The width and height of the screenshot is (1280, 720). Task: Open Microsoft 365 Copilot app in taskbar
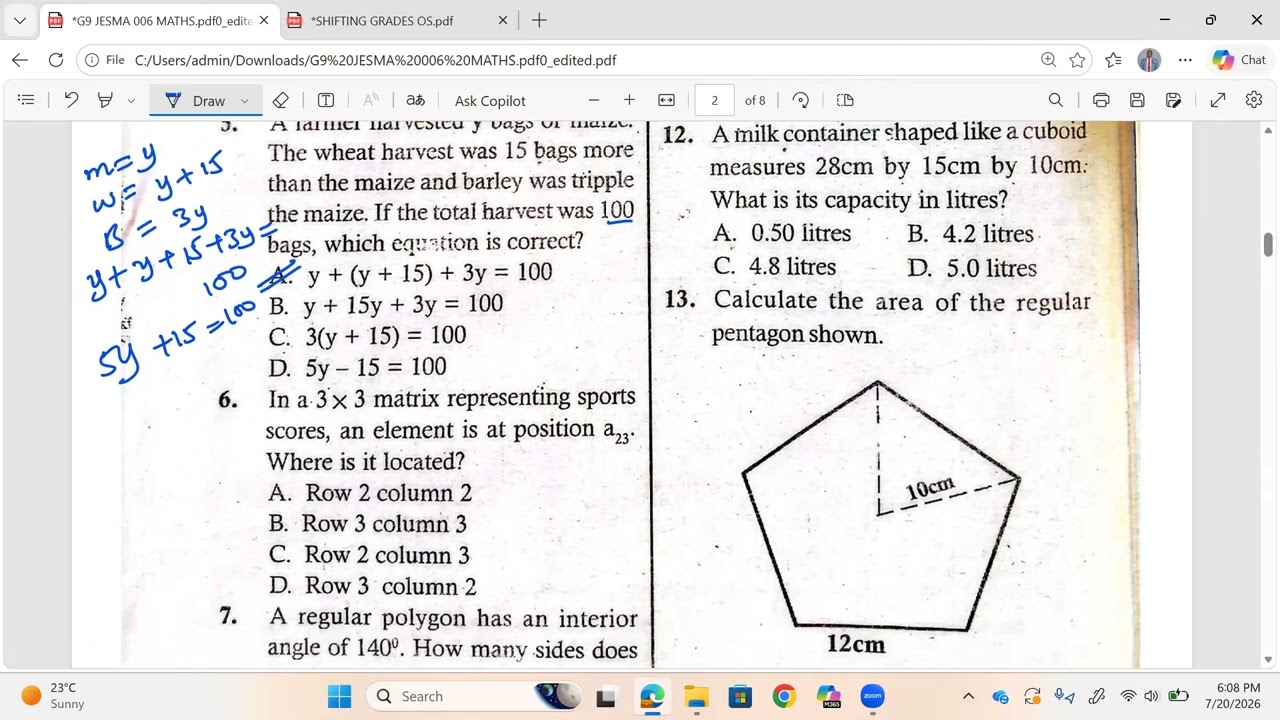tap(828, 696)
